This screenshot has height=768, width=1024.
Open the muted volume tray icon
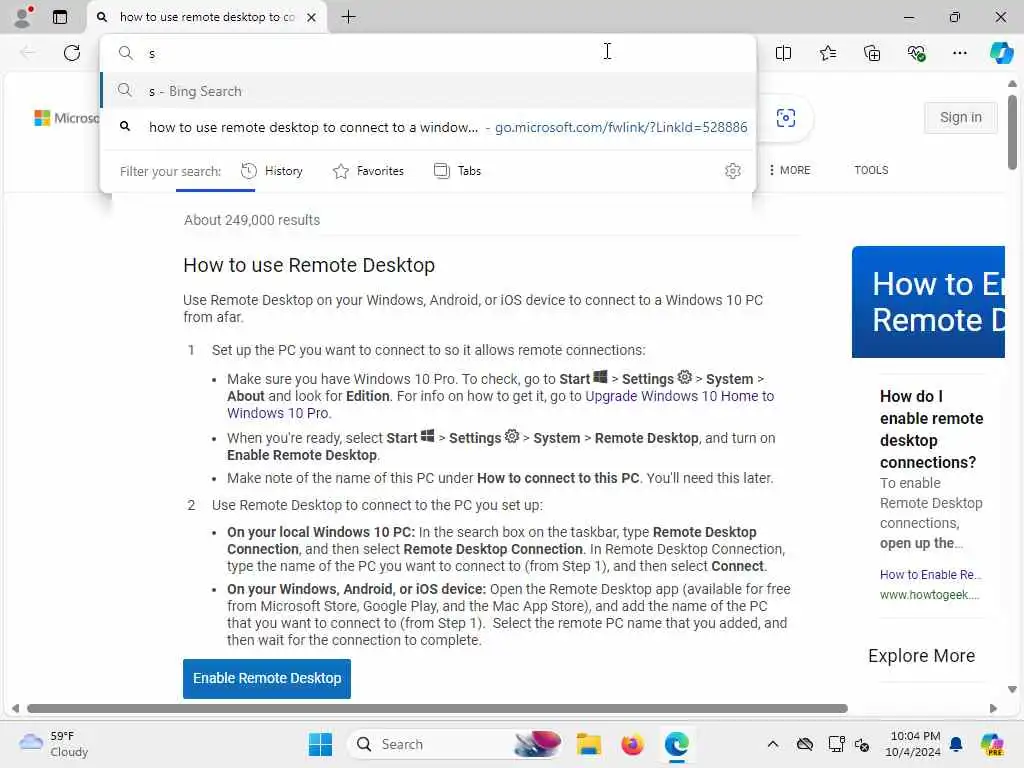point(862,744)
